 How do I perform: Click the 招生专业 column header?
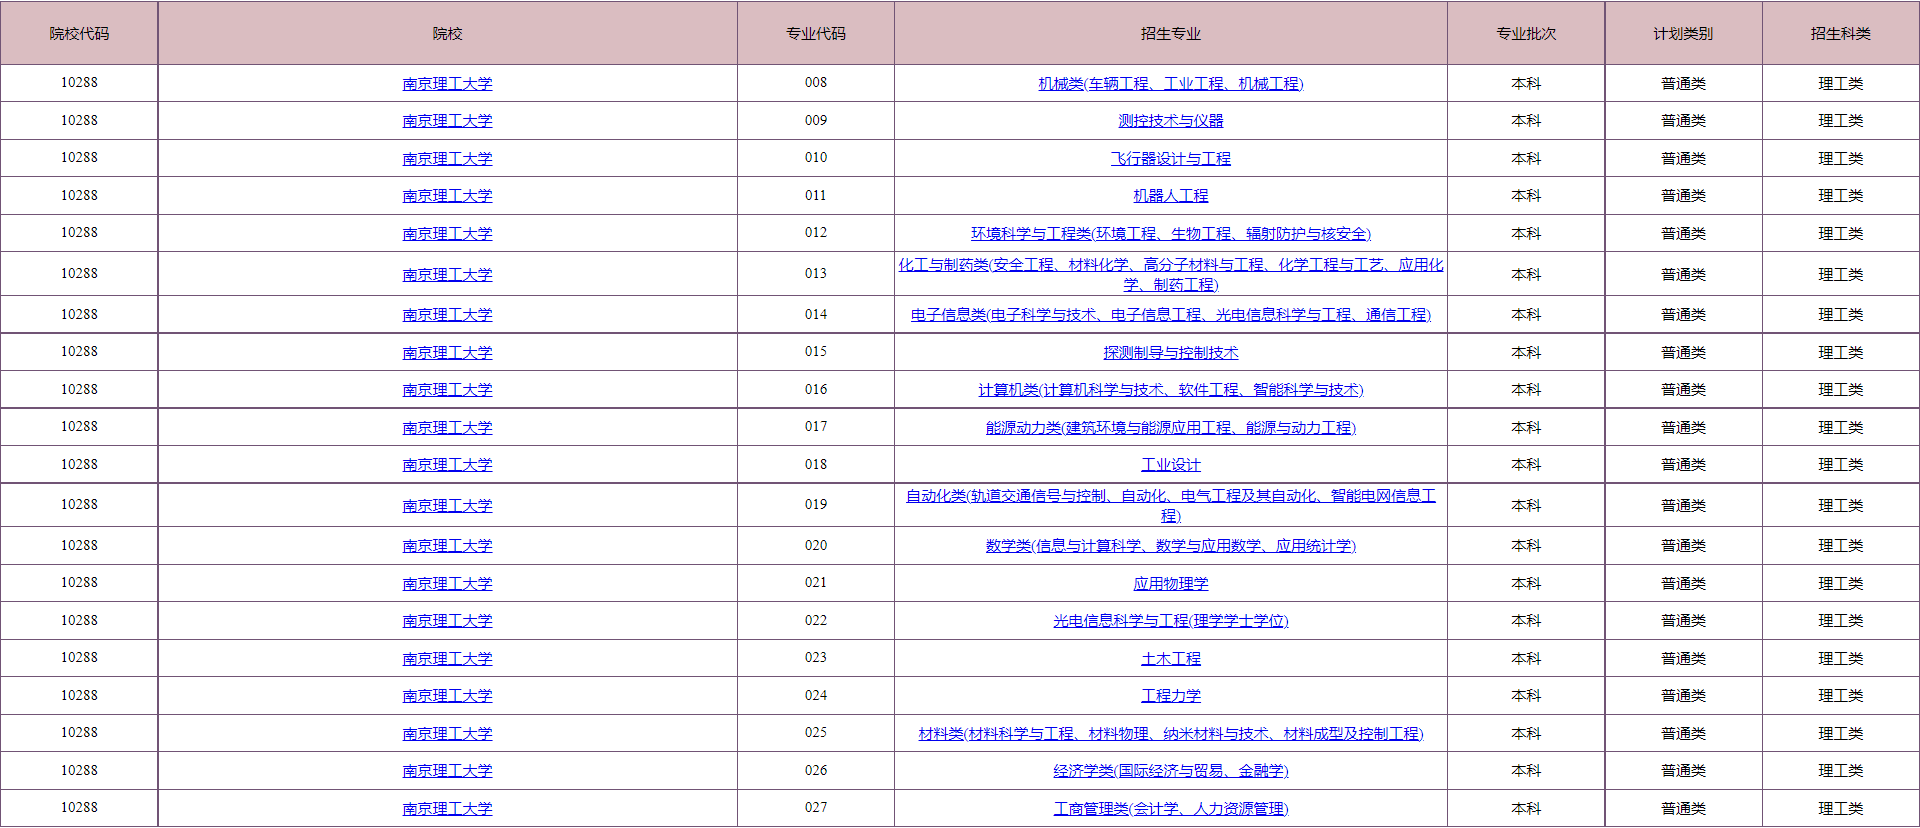1170,34
